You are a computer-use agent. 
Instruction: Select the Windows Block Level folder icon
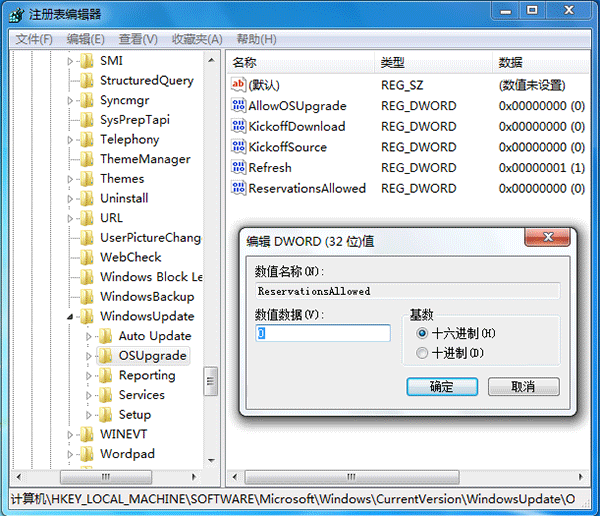[87, 277]
